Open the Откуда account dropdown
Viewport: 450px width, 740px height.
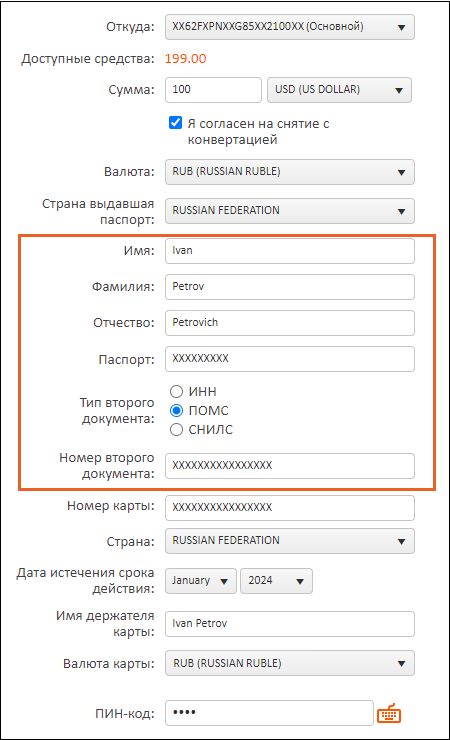290,27
